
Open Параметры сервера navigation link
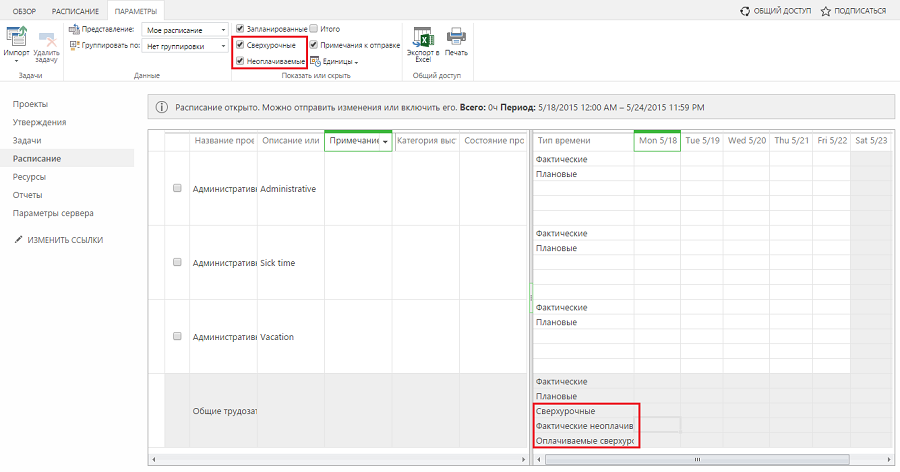click(53, 213)
